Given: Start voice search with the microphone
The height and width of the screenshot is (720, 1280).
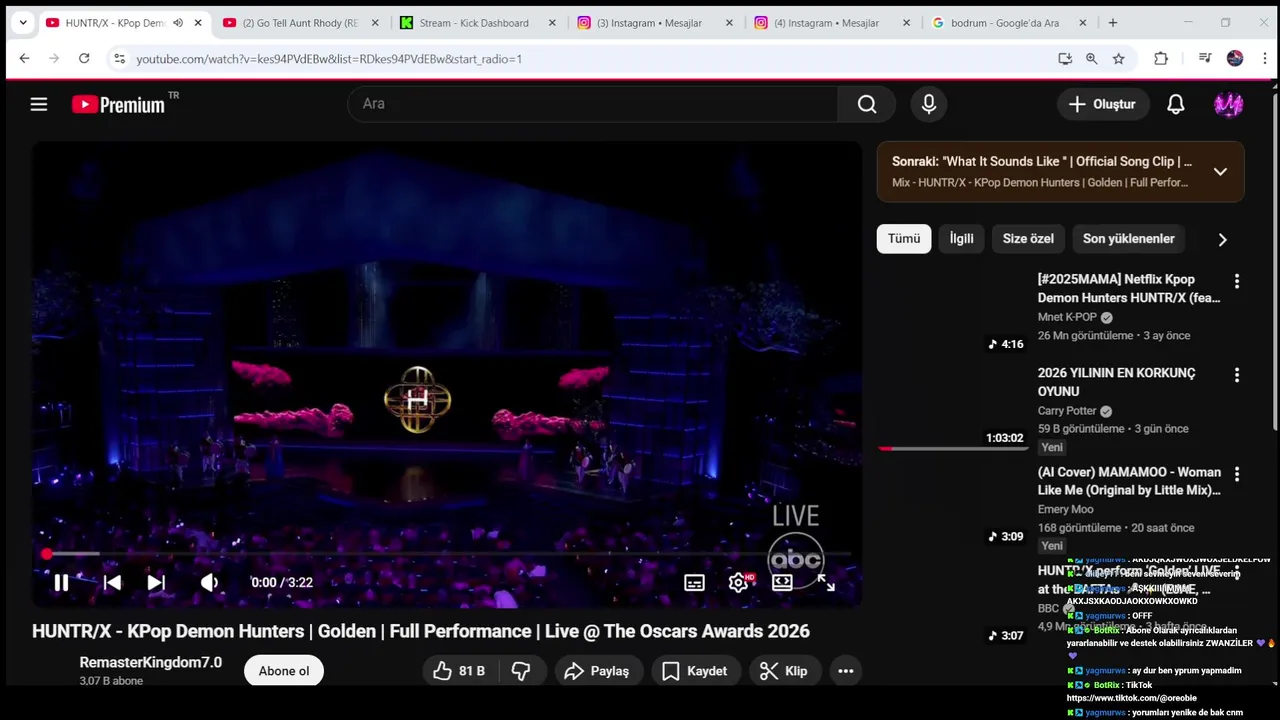Looking at the screenshot, I should [929, 104].
